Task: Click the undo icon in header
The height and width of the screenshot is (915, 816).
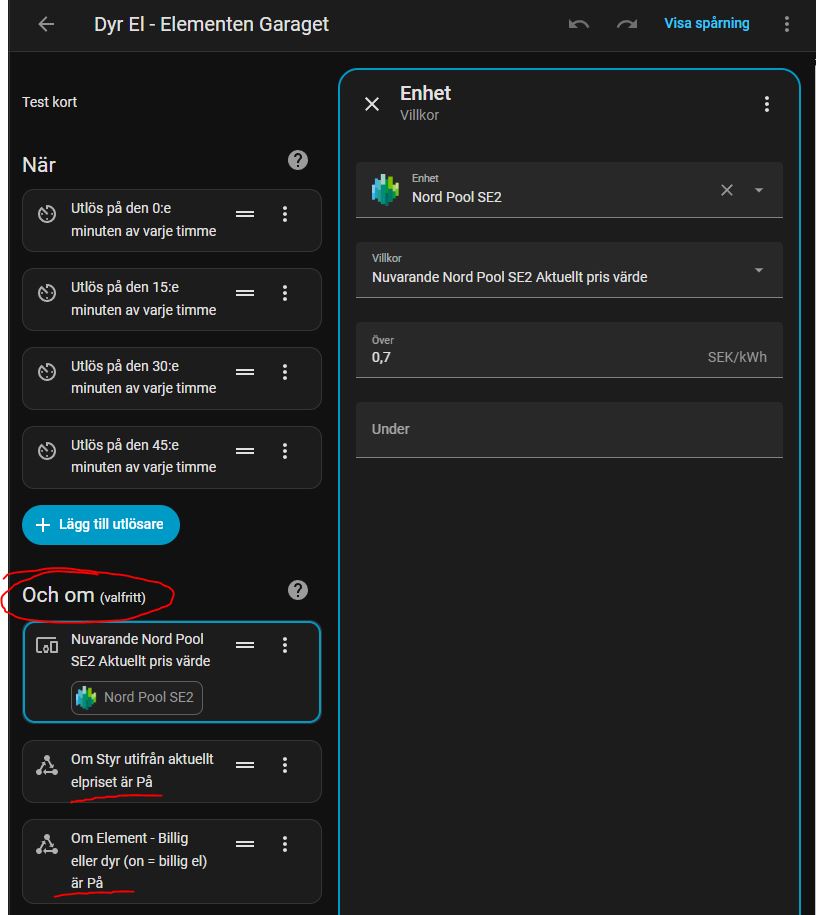Action: coord(578,24)
